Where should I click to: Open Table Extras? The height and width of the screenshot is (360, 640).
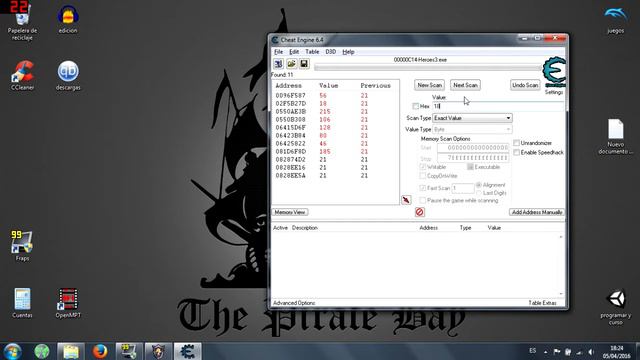click(x=542, y=303)
